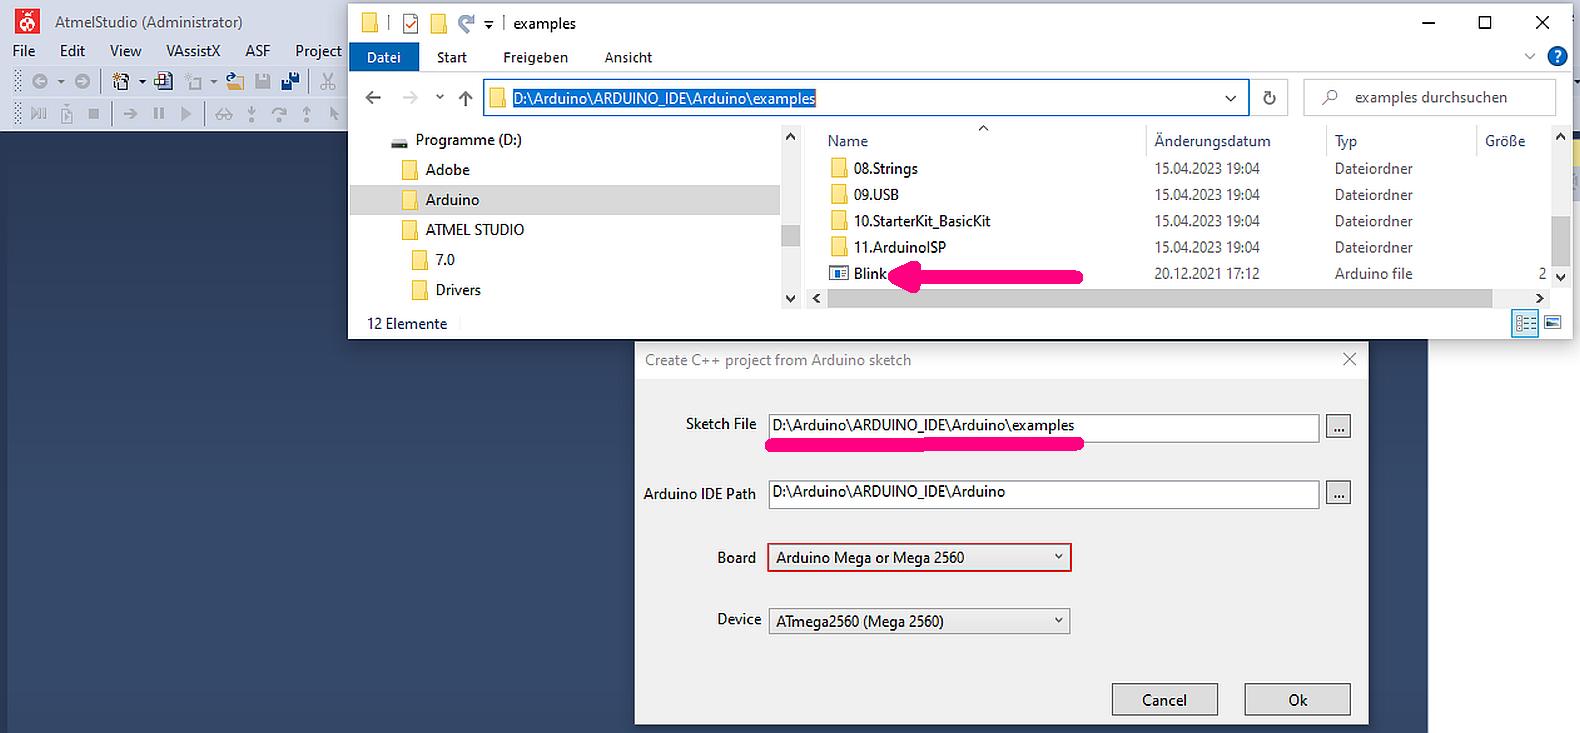Open the VAssistX menu
The width and height of the screenshot is (1580, 733).
[193, 50]
